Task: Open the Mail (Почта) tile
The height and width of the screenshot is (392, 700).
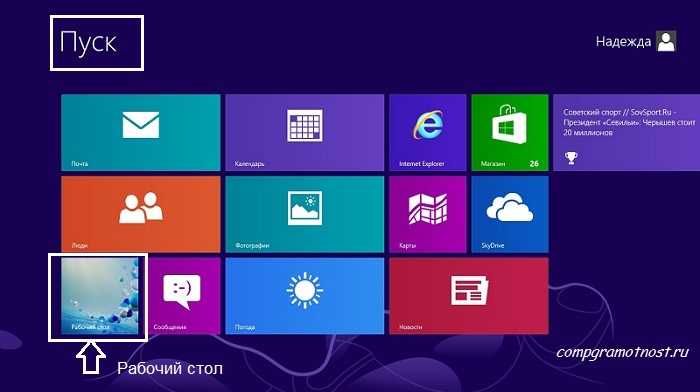Action: (141, 132)
